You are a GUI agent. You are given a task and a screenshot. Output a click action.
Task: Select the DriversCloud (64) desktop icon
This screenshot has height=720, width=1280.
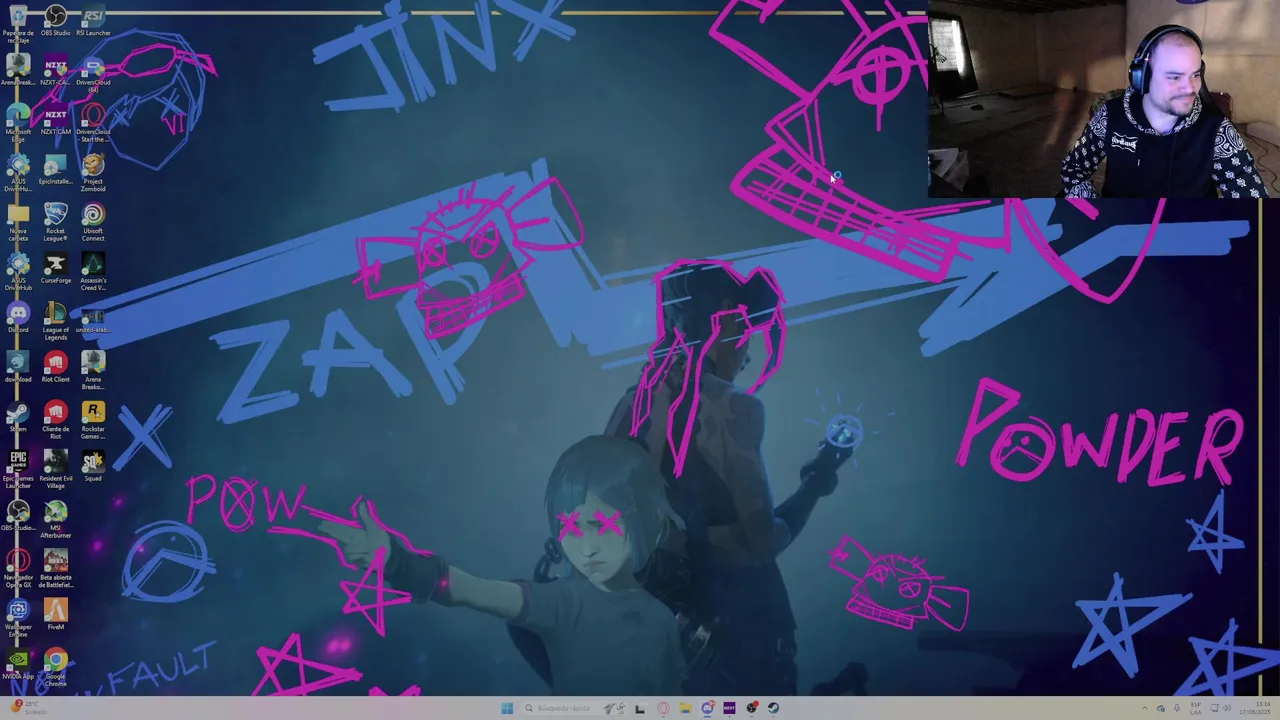[x=93, y=75]
